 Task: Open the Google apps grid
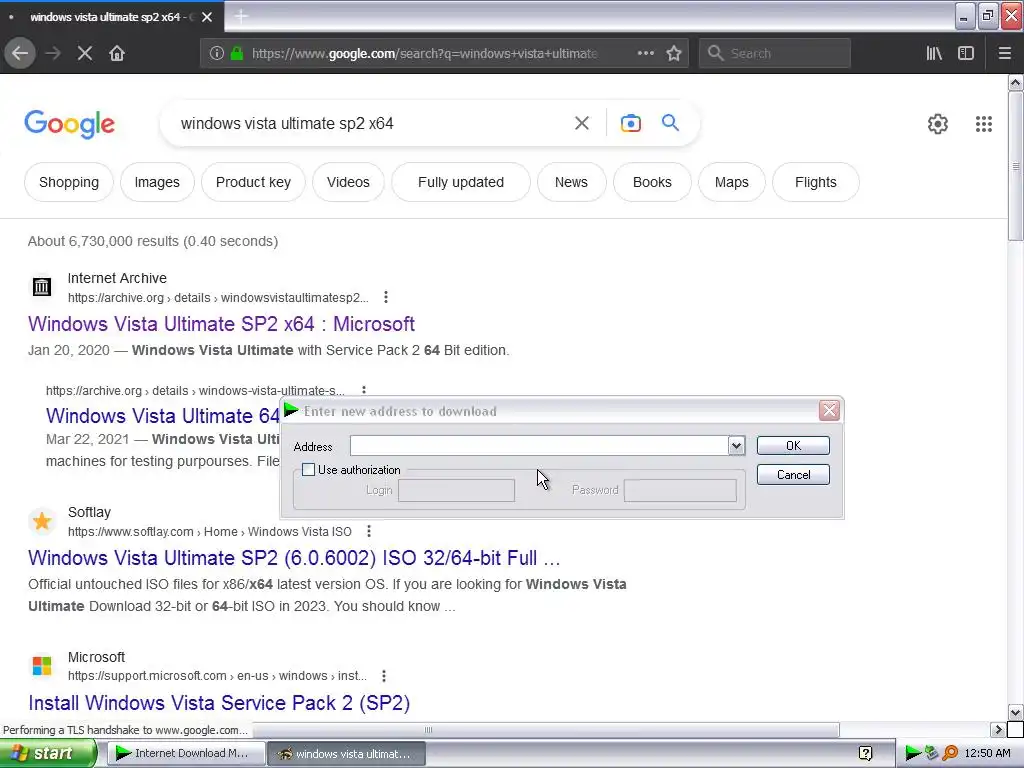pos(984,124)
